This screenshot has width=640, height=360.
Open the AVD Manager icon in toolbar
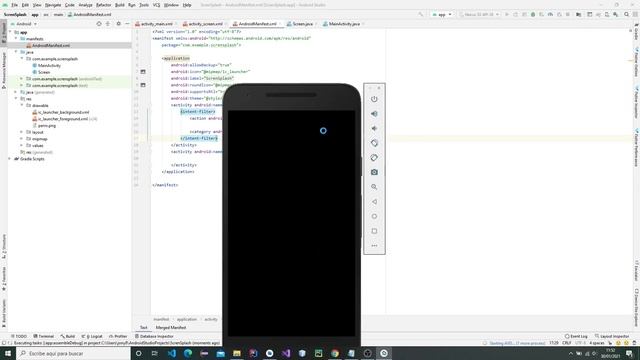[607, 14]
